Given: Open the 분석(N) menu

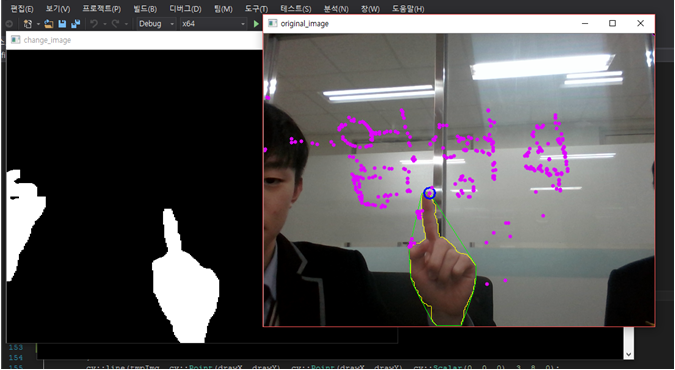Looking at the screenshot, I should (336, 9).
